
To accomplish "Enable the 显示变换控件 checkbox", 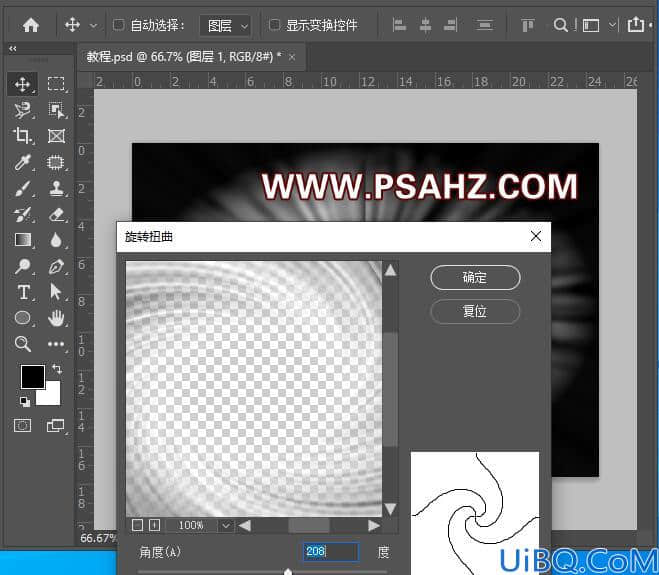I will (274, 25).
